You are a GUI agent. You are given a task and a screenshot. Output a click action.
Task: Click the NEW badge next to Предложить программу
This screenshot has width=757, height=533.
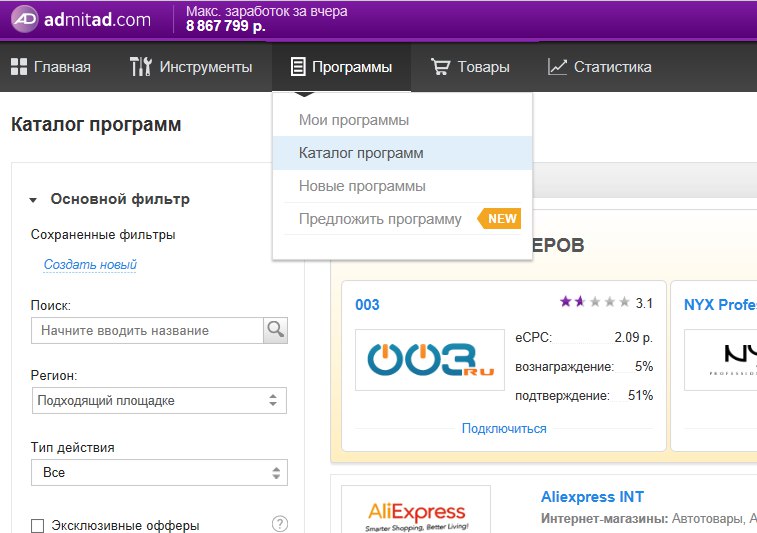(x=500, y=219)
